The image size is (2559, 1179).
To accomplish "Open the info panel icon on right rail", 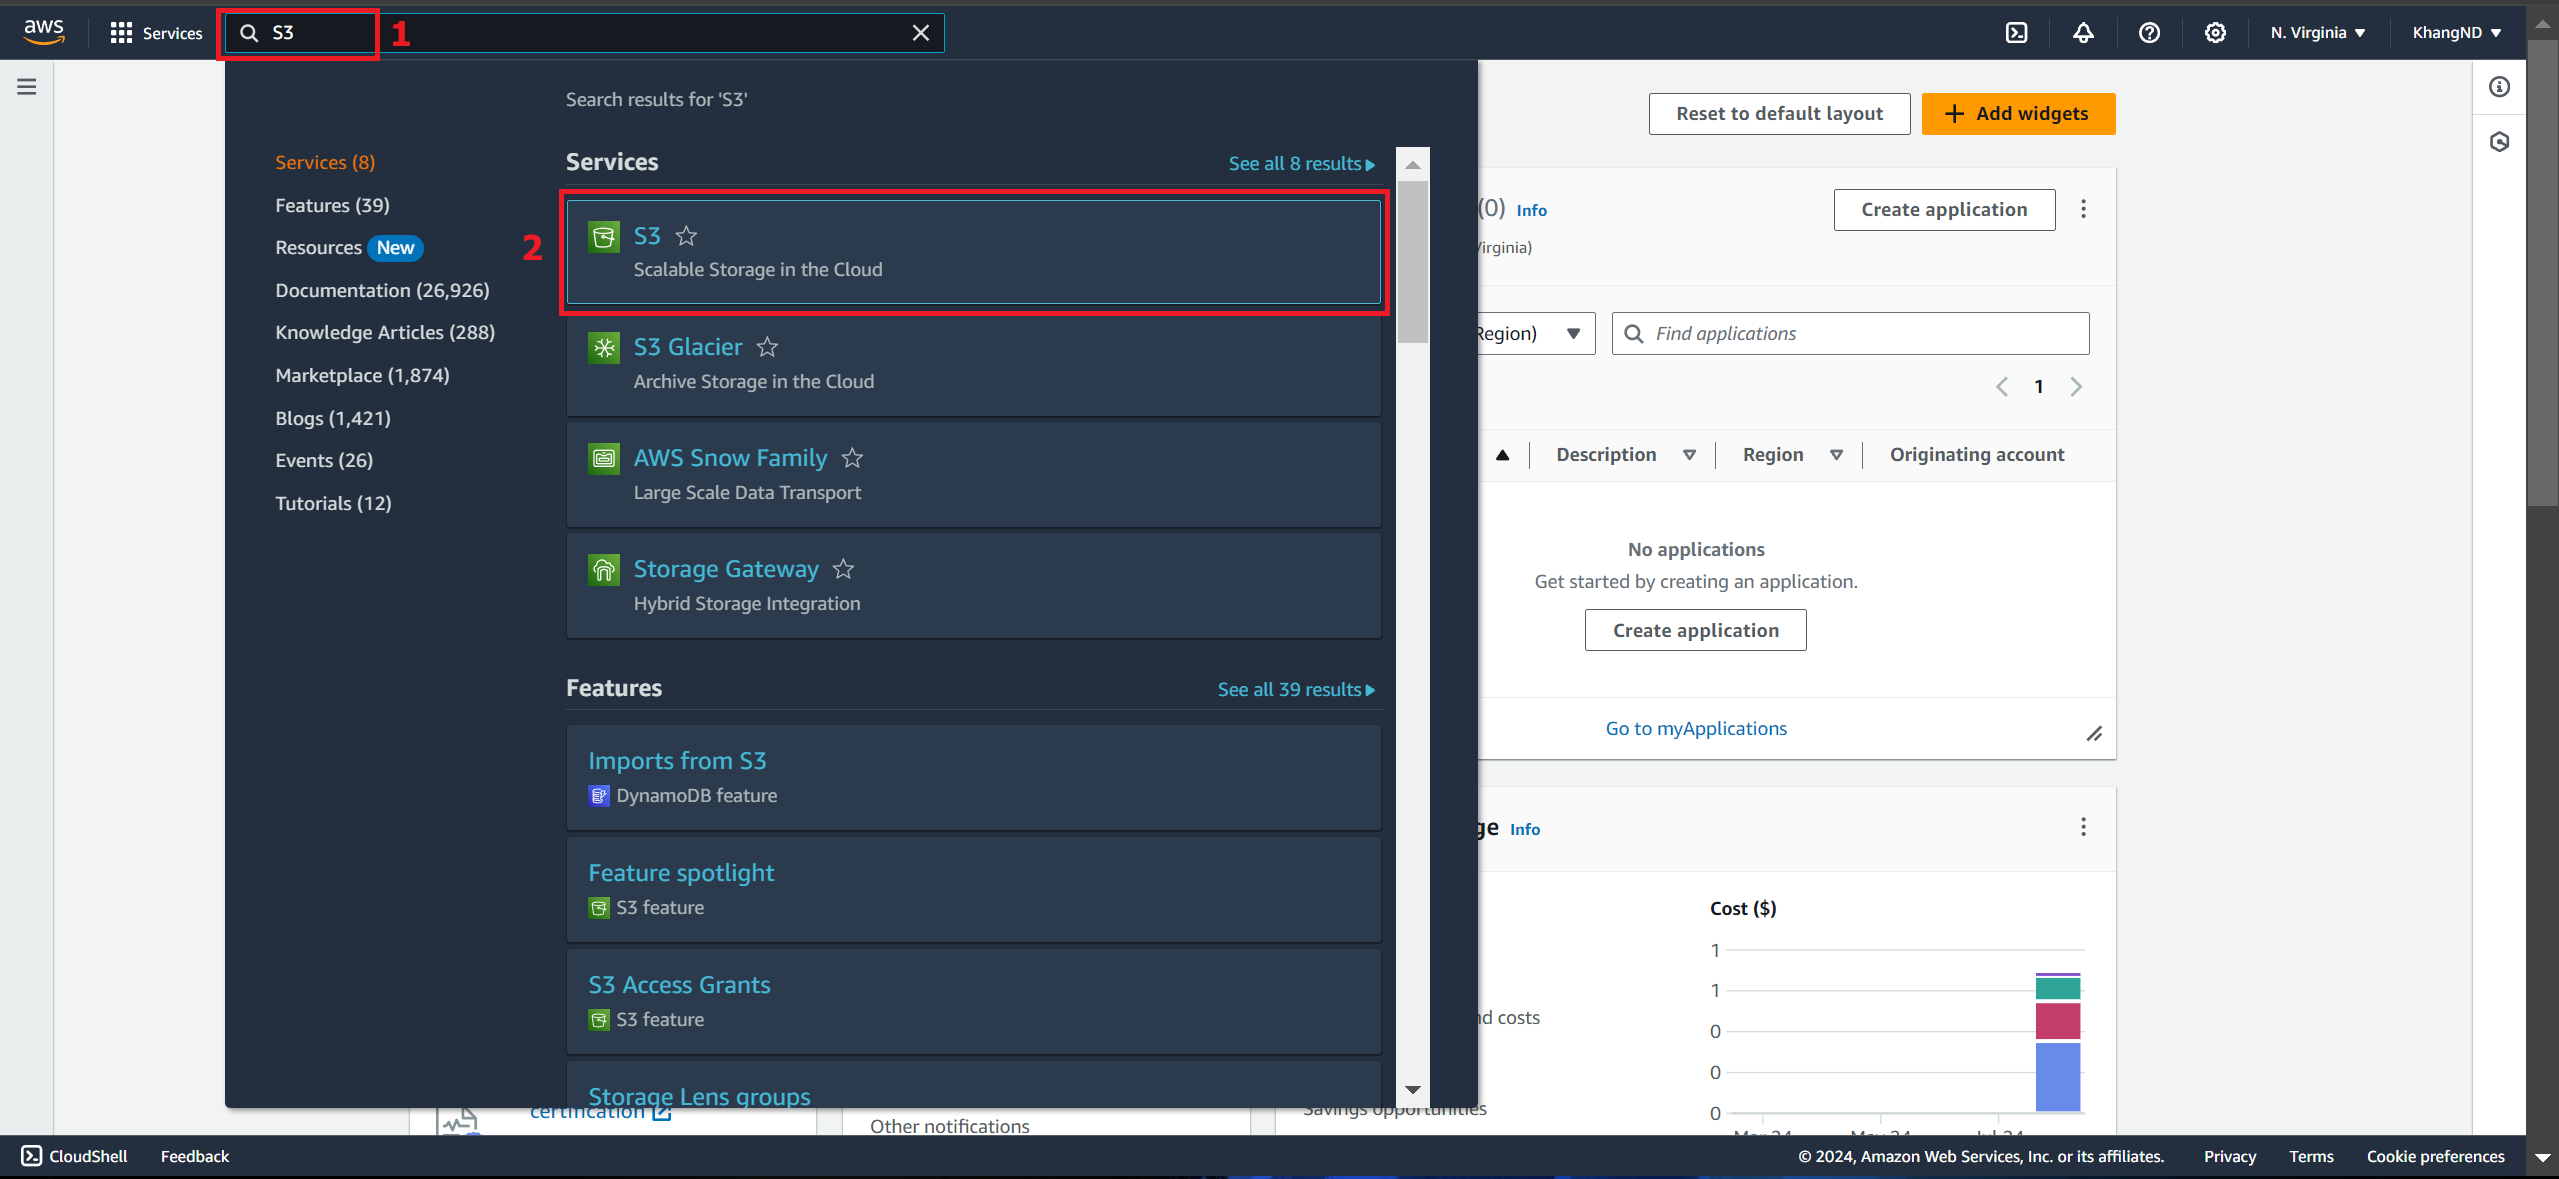I will pyautogui.click(x=2499, y=87).
